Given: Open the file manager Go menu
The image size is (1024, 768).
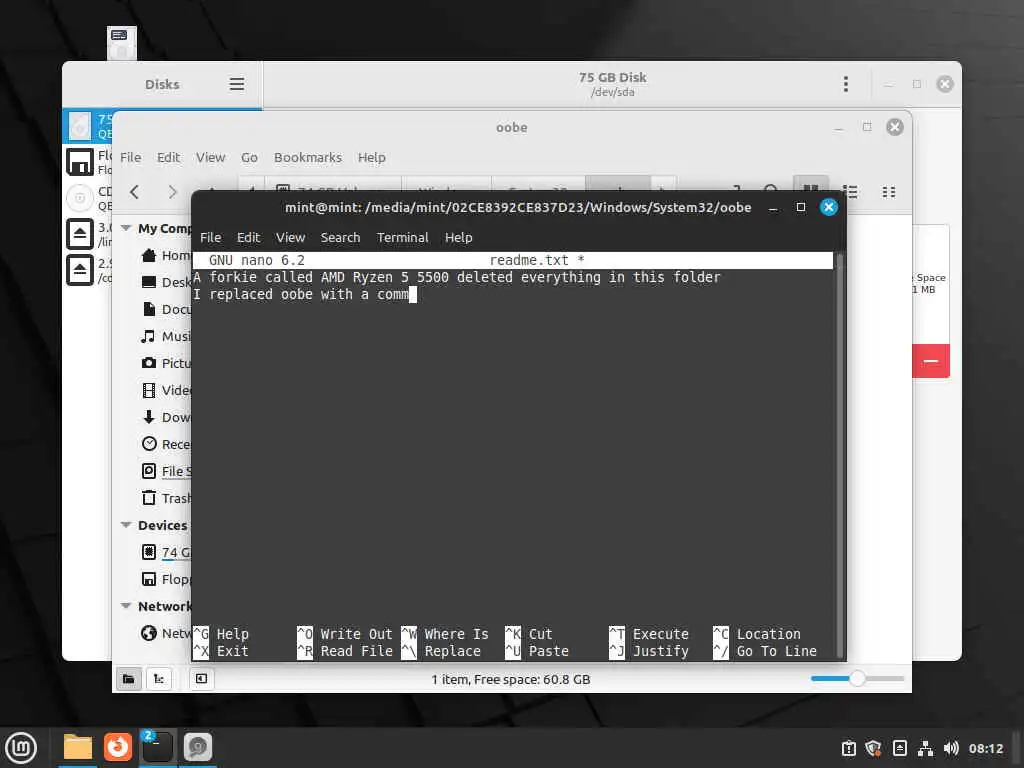Looking at the screenshot, I should tap(249, 157).
